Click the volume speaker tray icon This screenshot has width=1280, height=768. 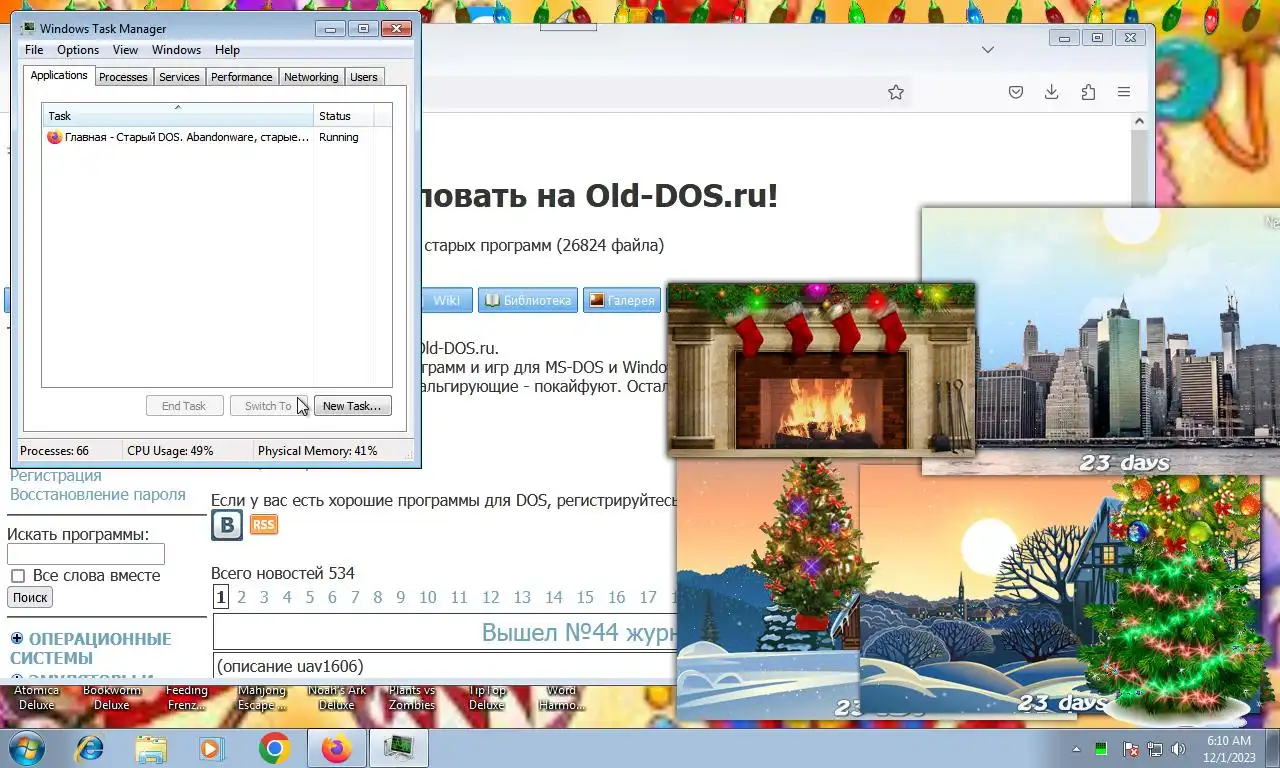1179,748
